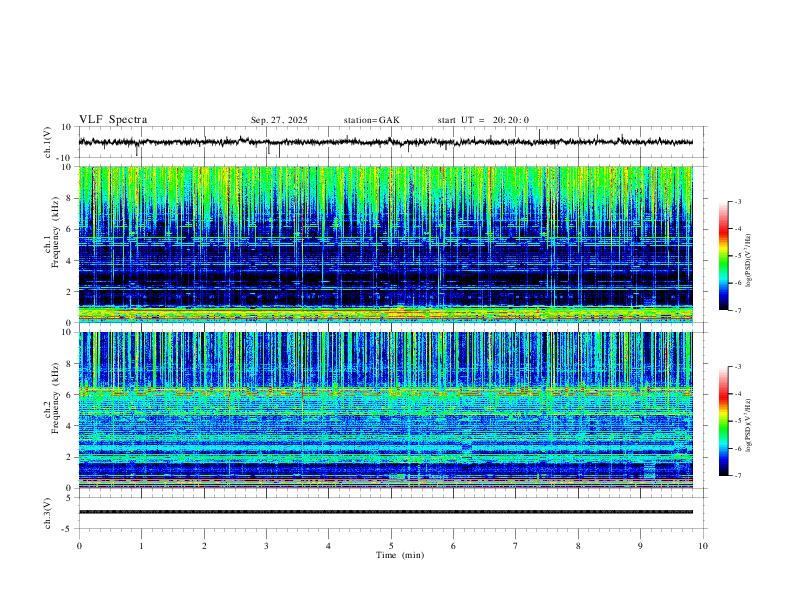Click the ch.3 flat voltage trace
The image size is (792, 612).
tap(385, 512)
